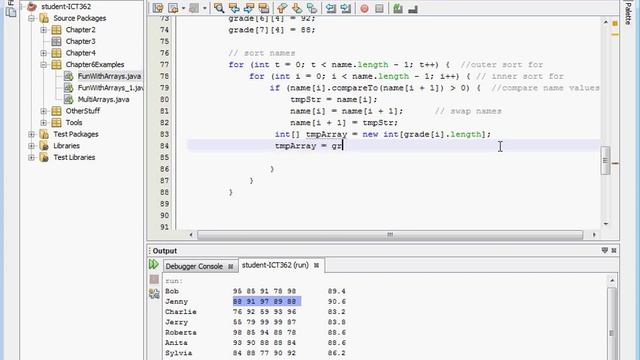Click the Uncomment icon
This screenshot has width=640, height=360.
413,8
